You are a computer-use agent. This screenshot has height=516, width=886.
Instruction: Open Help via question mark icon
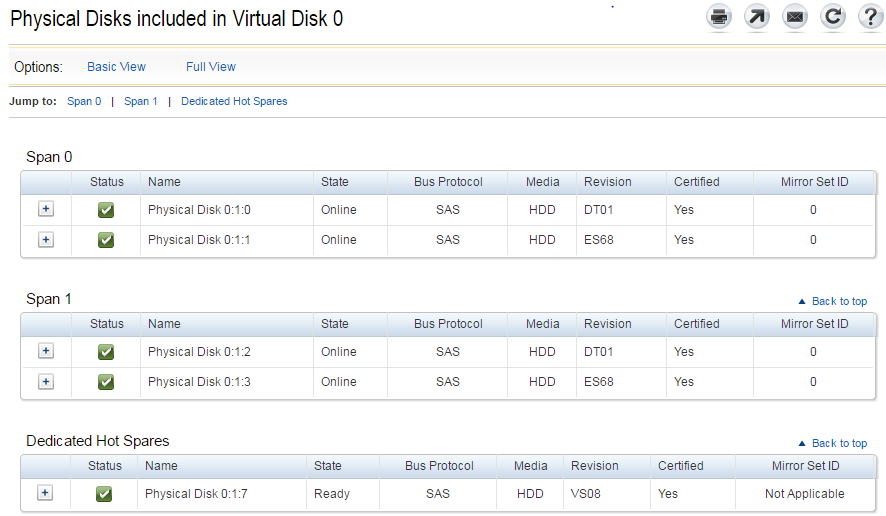pos(870,17)
